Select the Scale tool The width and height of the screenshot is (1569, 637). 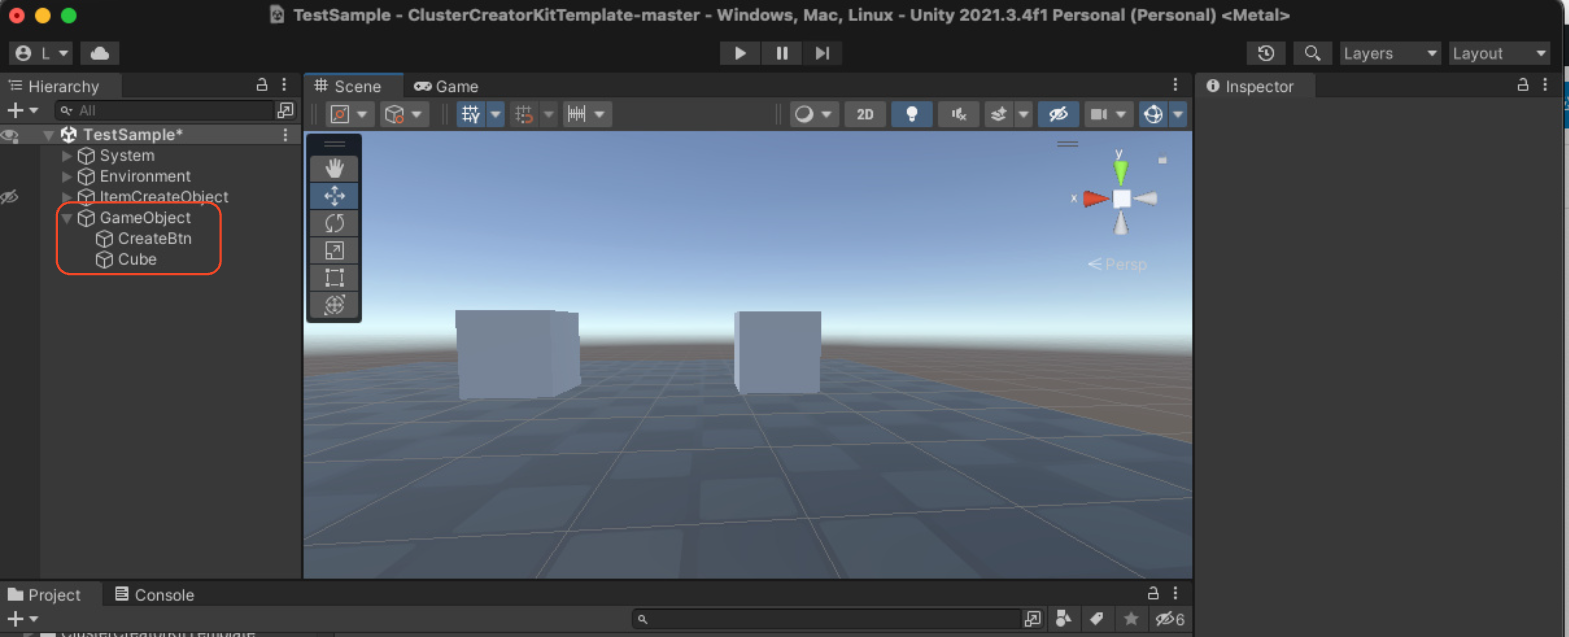coord(334,250)
